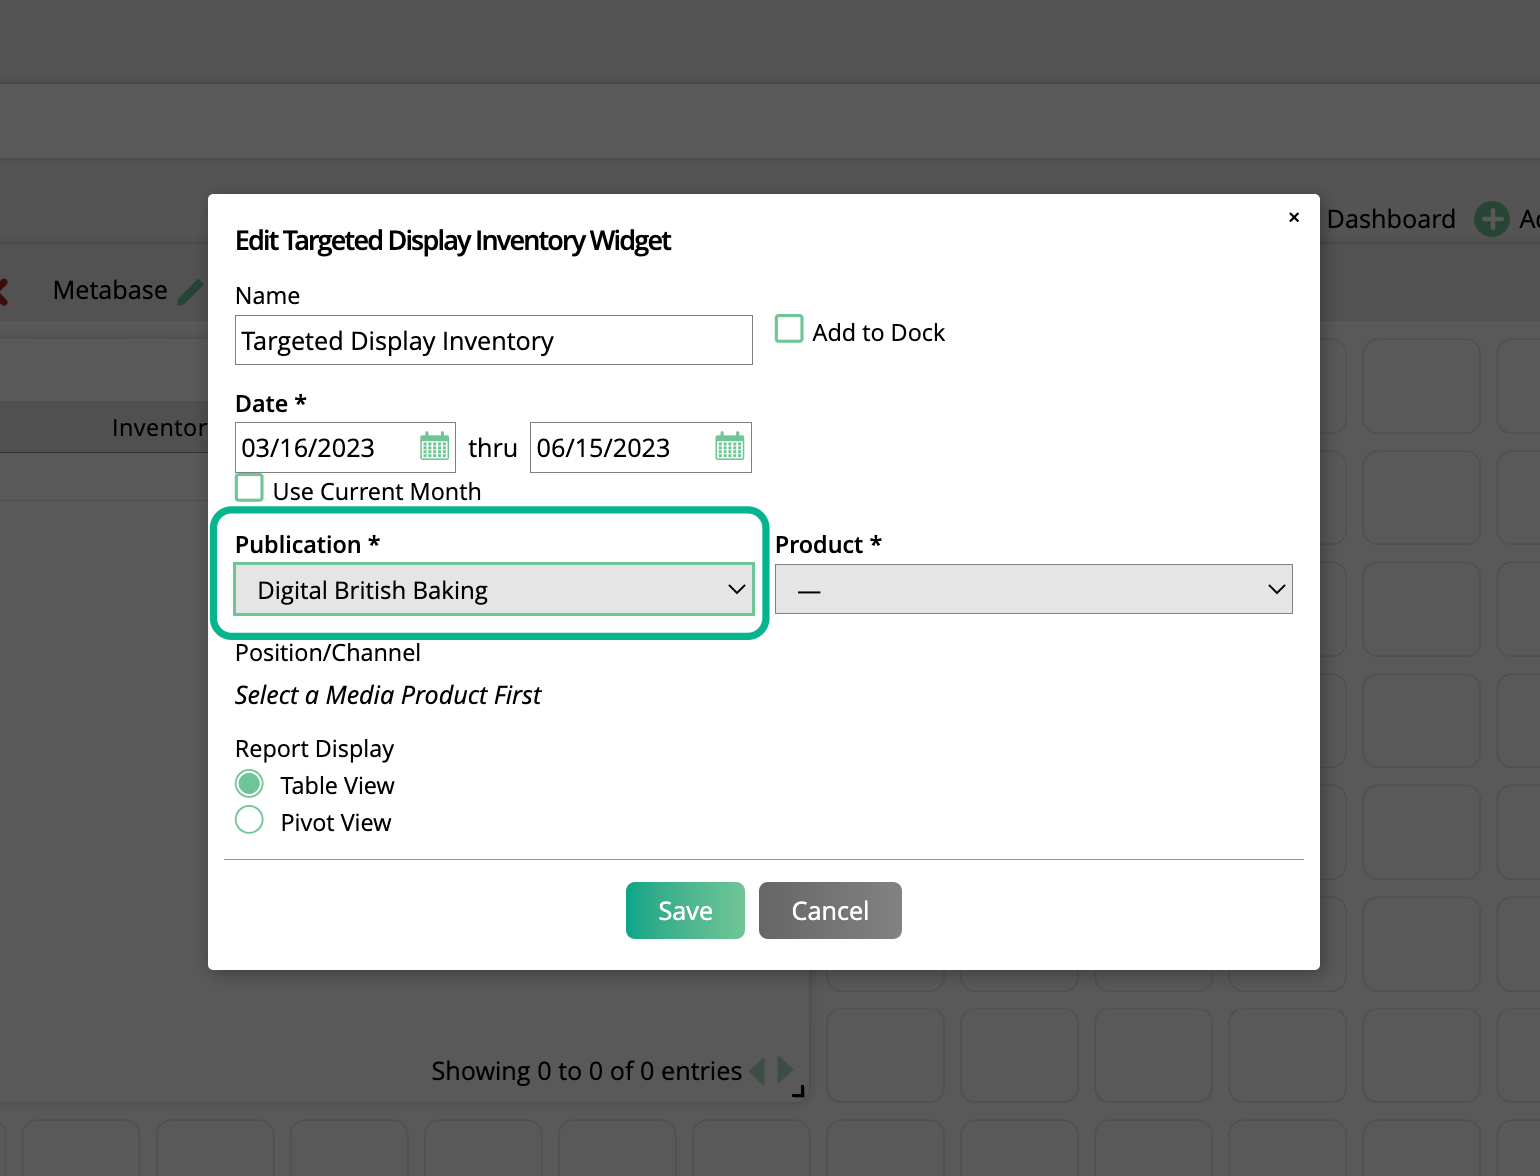Click the green plus icon beside Dashboard

pyautogui.click(x=1491, y=219)
